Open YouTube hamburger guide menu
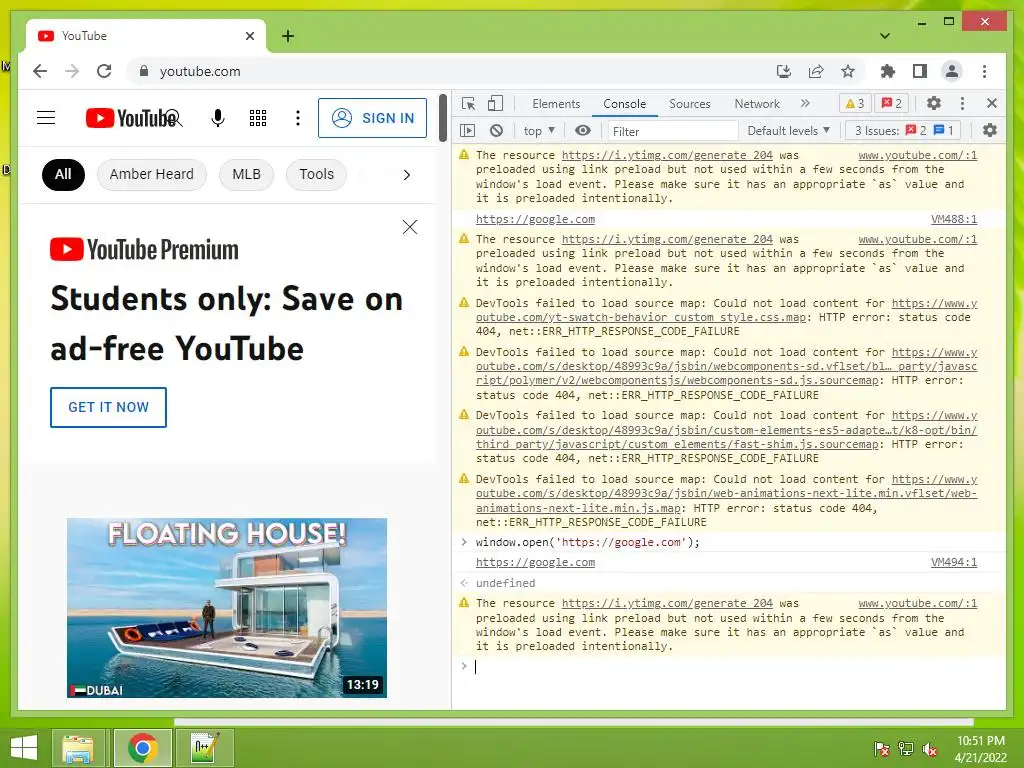The width and height of the screenshot is (1024, 768). pyautogui.click(x=46, y=118)
